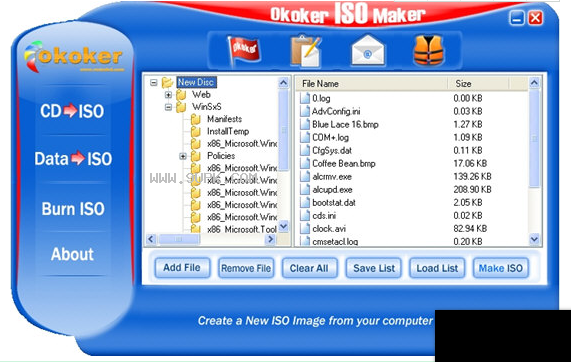Click the file icon beside Blue Lace 16.bmp

coord(305,125)
